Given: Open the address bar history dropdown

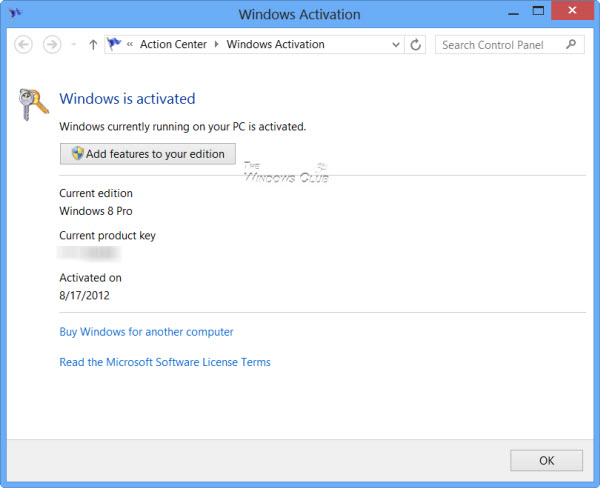Looking at the screenshot, I should pos(396,45).
